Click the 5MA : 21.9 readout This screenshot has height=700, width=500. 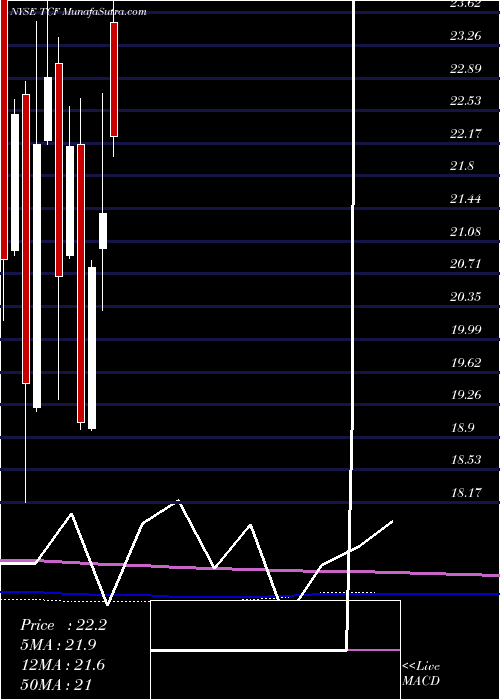[58, 645]
